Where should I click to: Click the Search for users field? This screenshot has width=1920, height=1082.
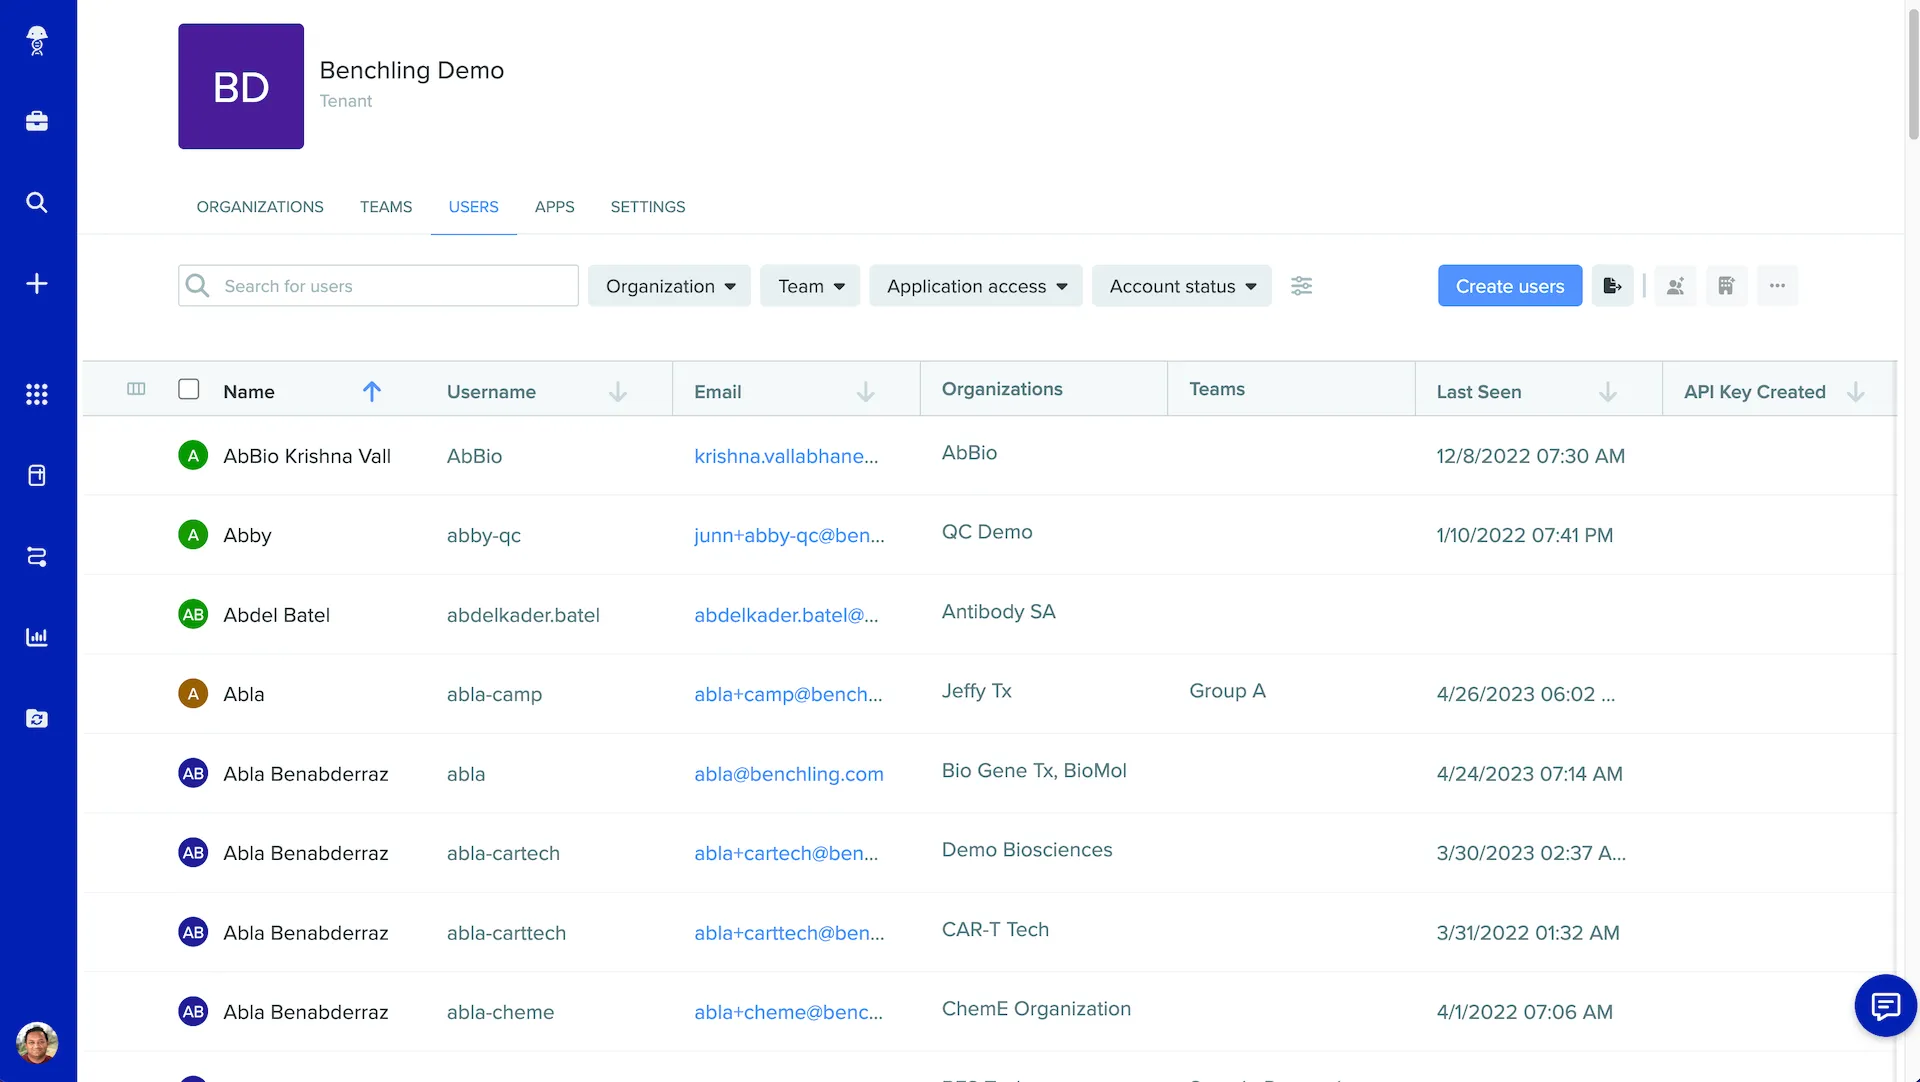[x=378, y=286]
